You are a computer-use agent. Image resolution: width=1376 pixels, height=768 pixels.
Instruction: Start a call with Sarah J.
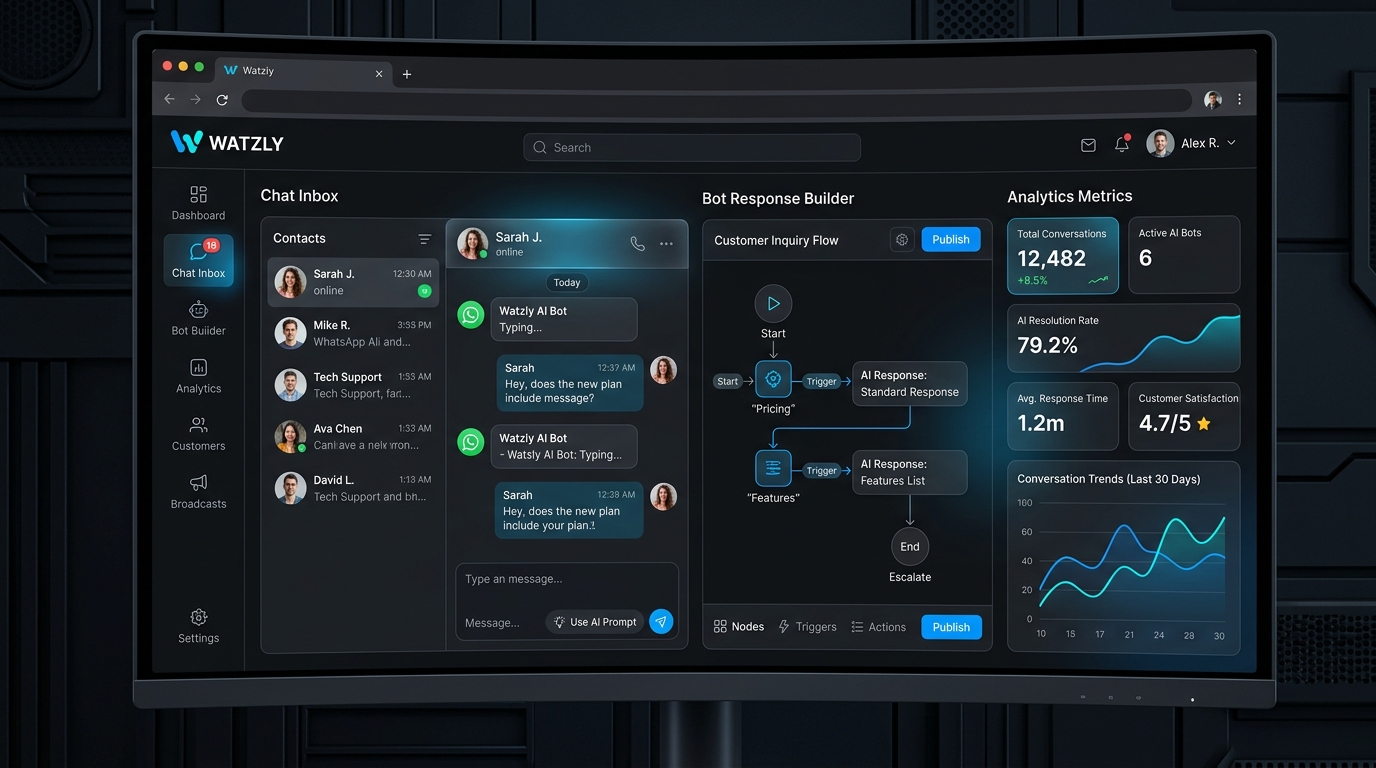[x=637, y=243]
